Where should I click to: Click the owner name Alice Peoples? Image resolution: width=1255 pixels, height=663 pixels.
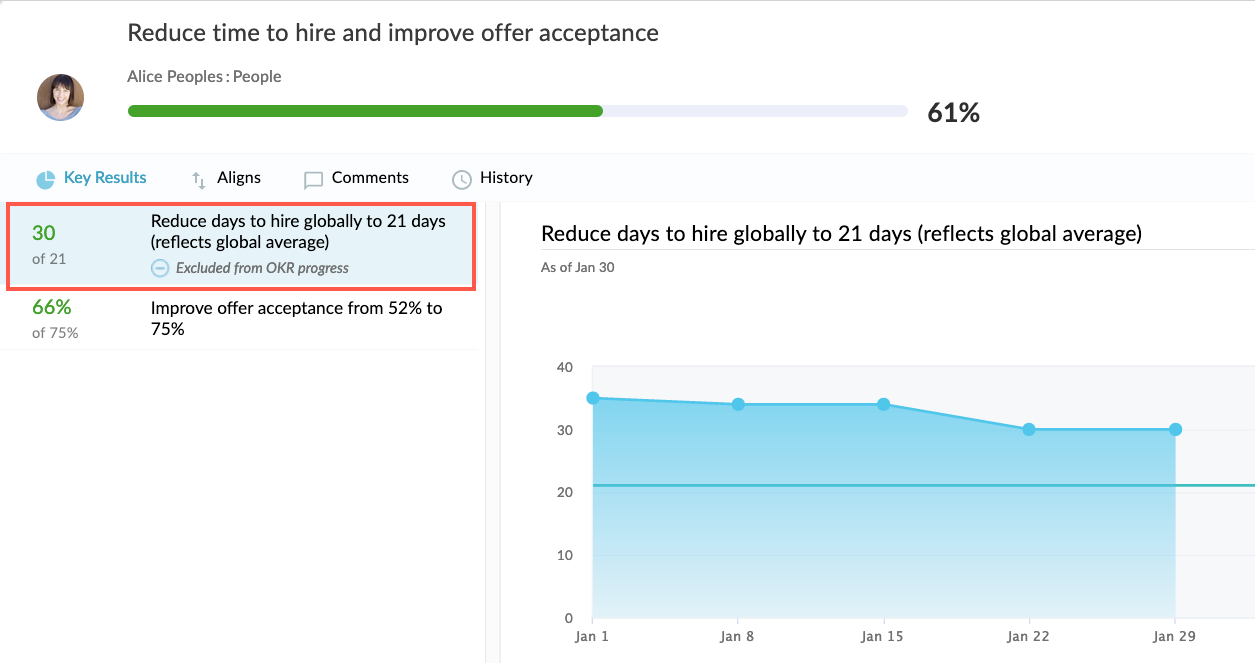(x=175, y=76)
